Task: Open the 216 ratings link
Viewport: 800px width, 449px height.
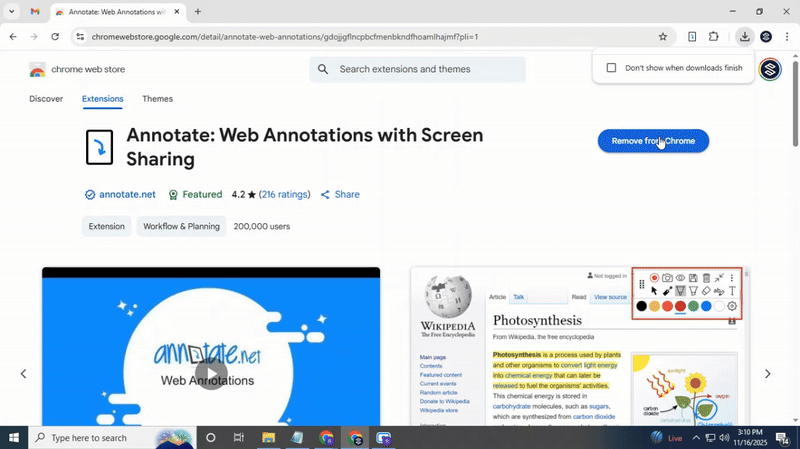Action: click(285, 195)
